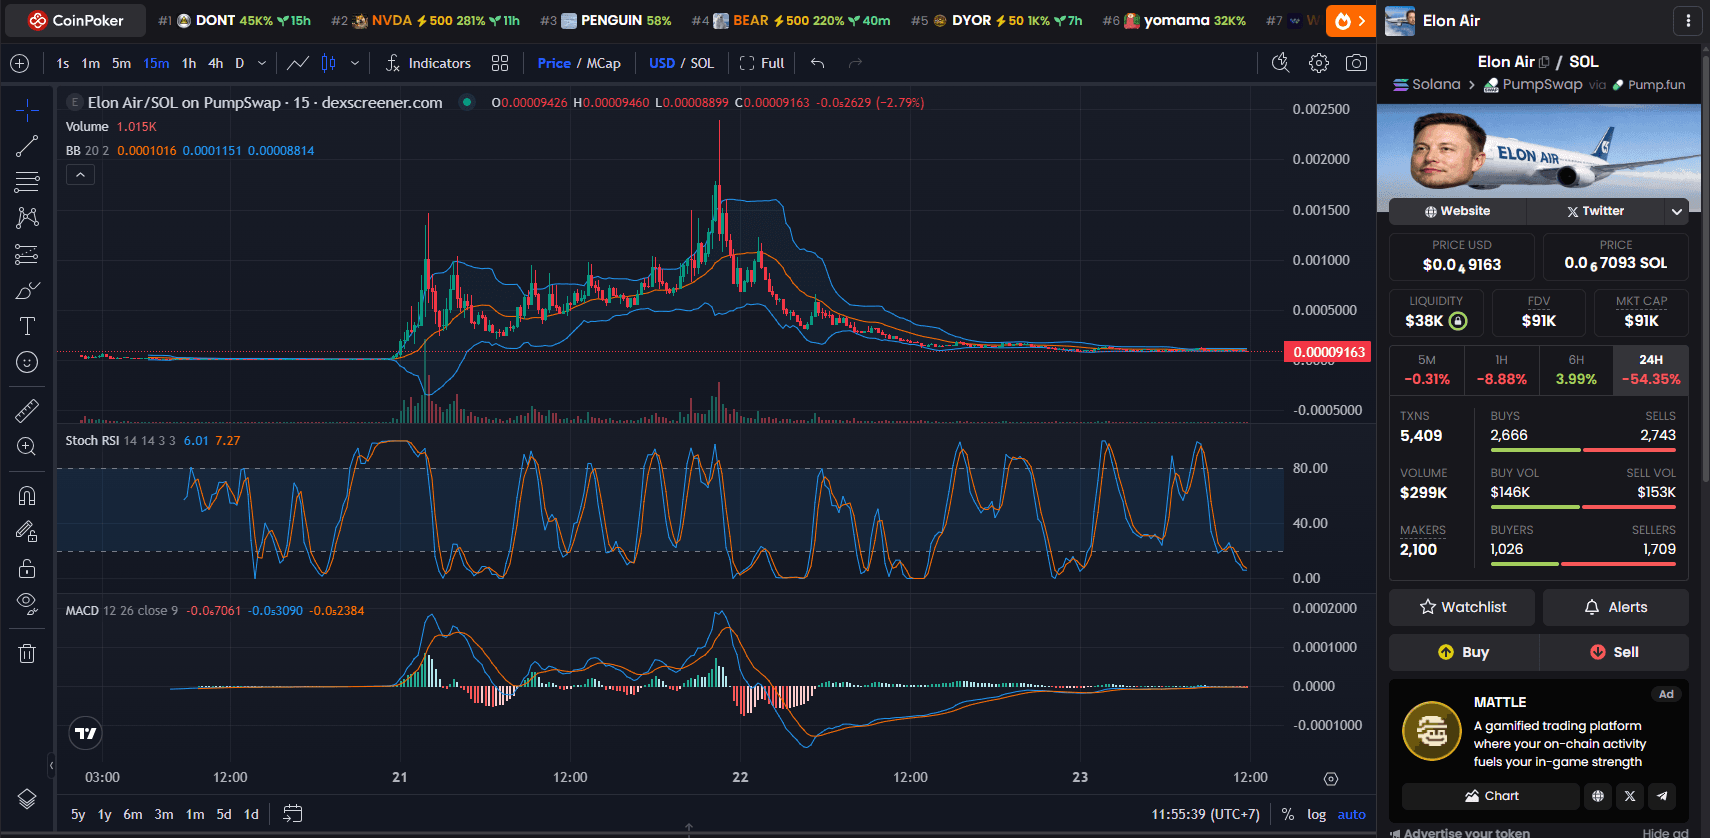The image size is (1710, 838).
Task: Select the 1H stats period
Action: [1501, 370]
